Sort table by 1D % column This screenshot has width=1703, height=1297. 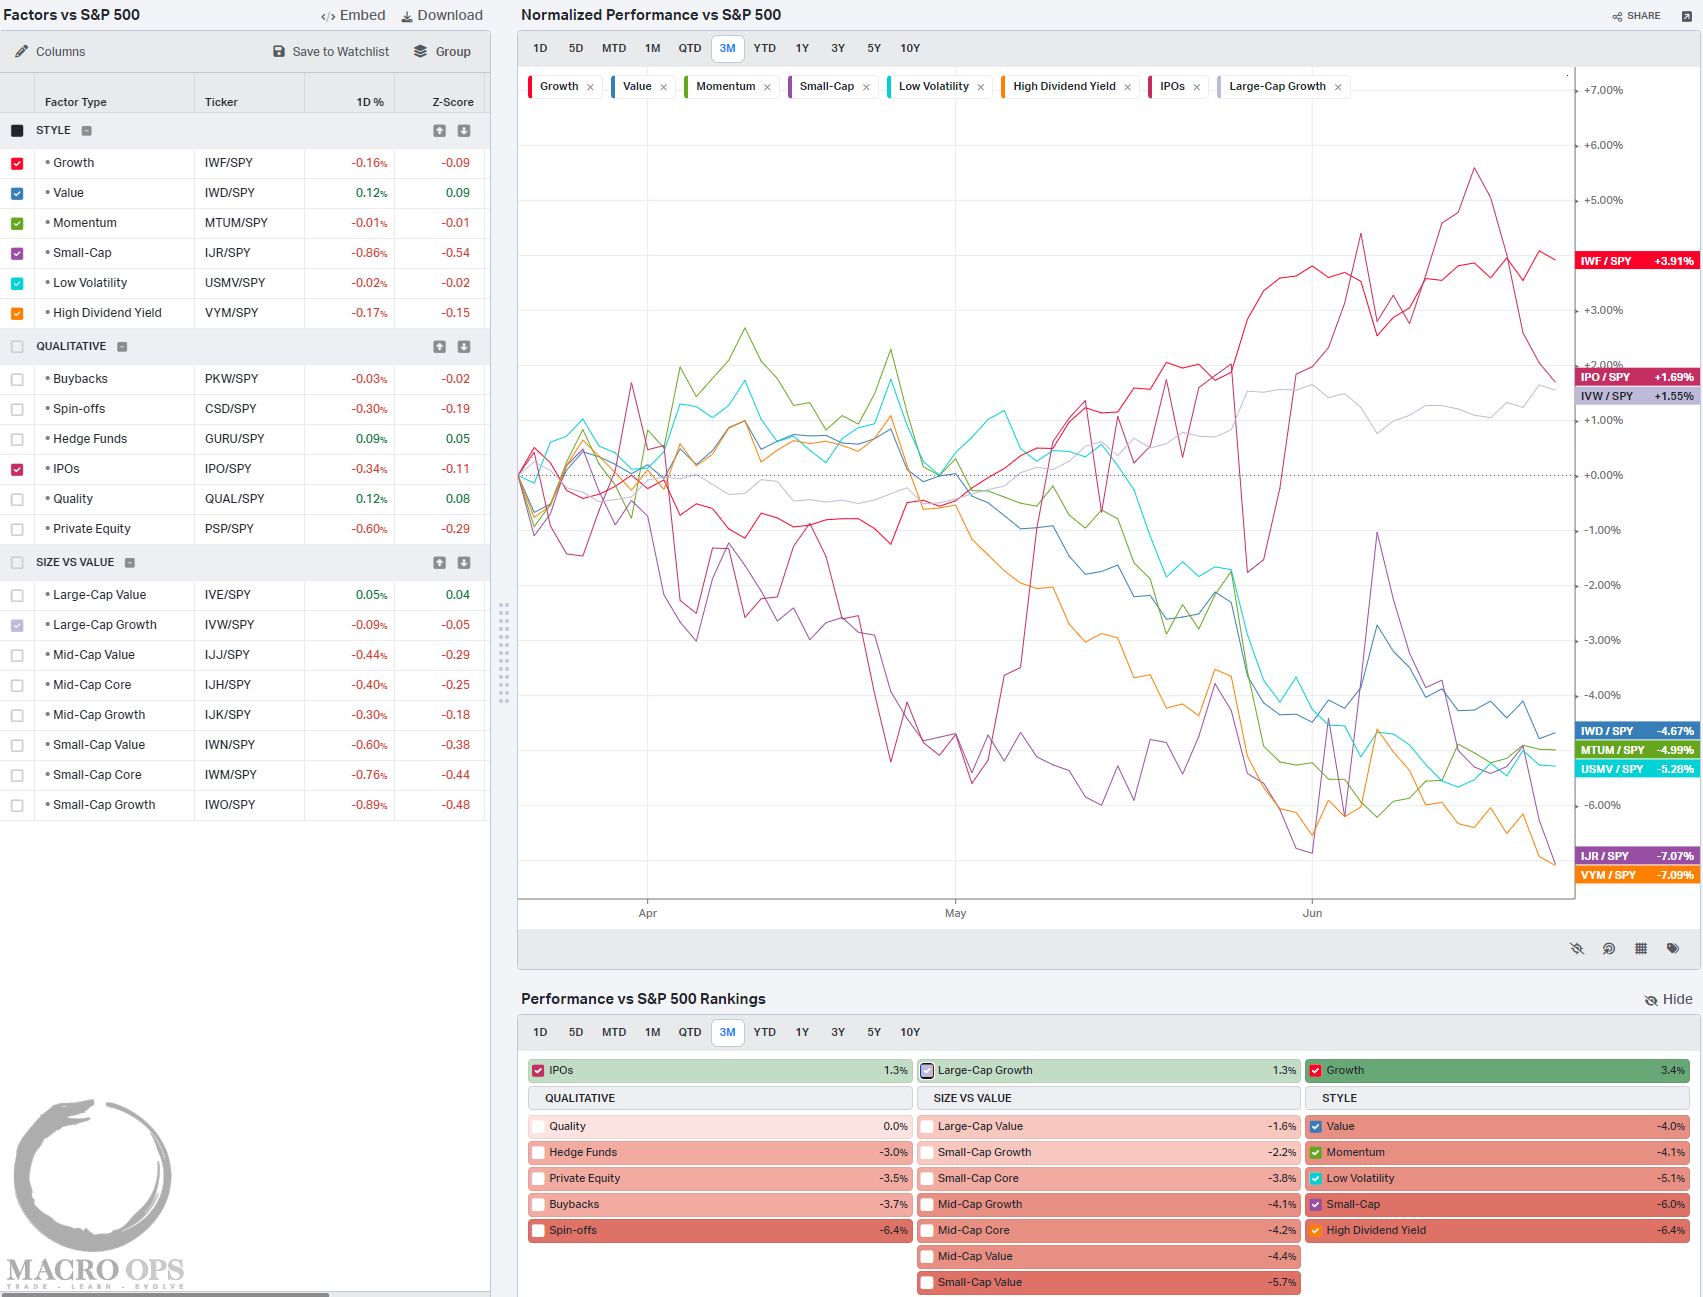(370, 102)
